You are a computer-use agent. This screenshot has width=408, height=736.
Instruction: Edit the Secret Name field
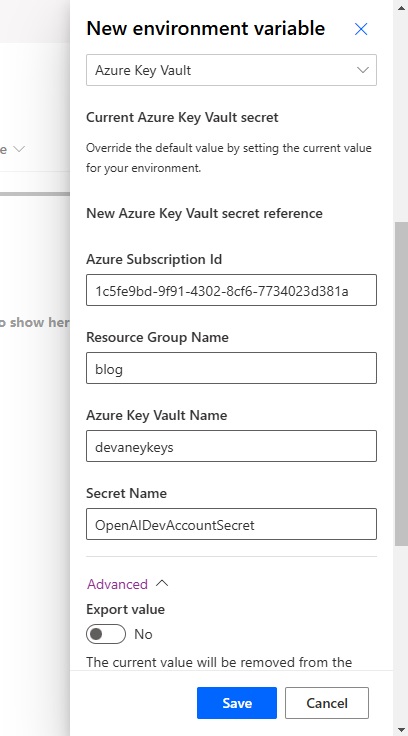(231, 524)
